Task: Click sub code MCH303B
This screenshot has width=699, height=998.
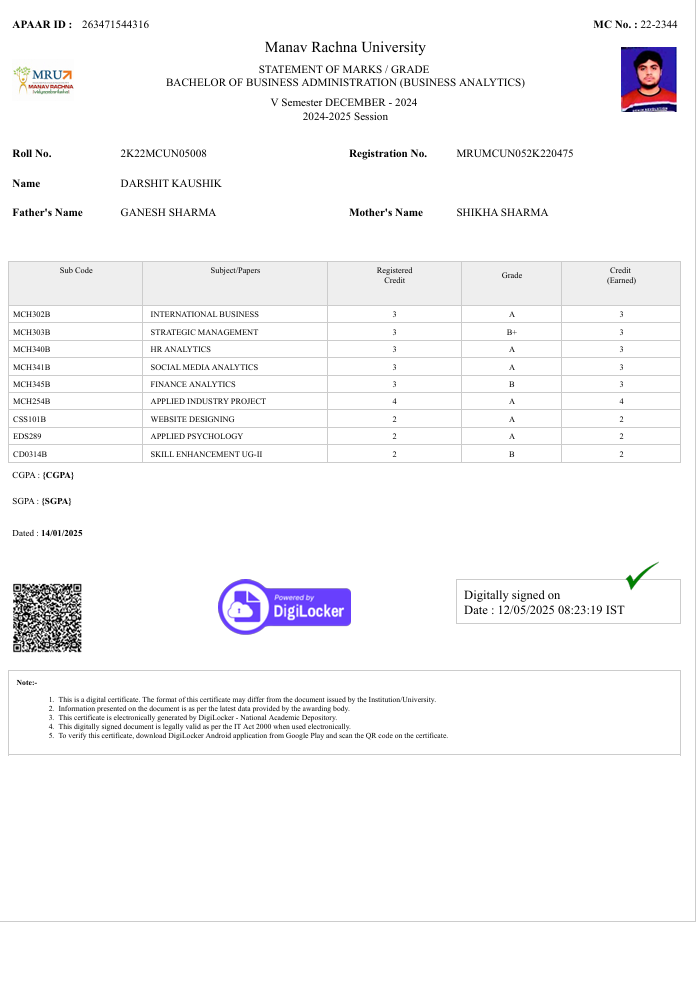Action: [32, 332]
